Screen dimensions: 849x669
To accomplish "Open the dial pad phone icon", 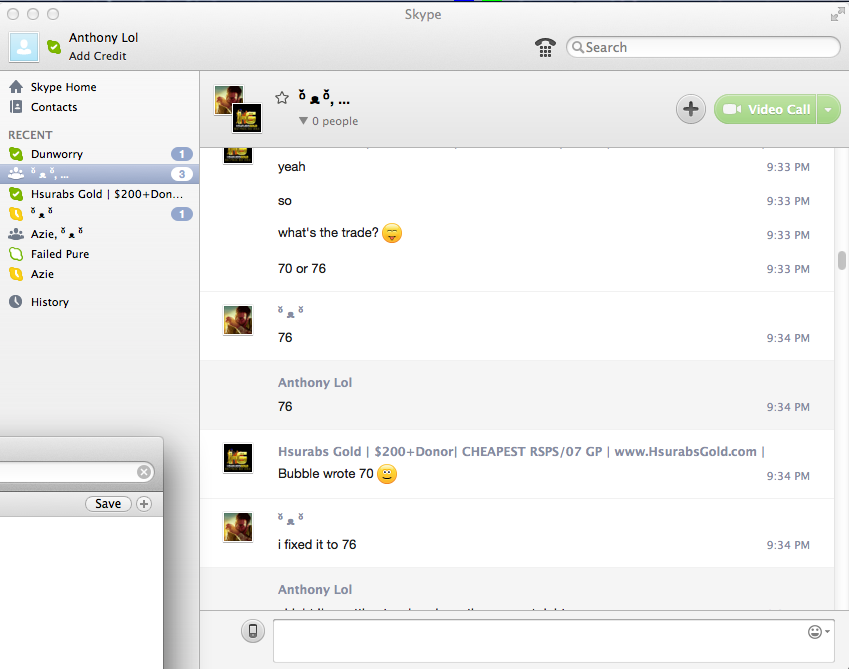I will (x=545, y=47).
